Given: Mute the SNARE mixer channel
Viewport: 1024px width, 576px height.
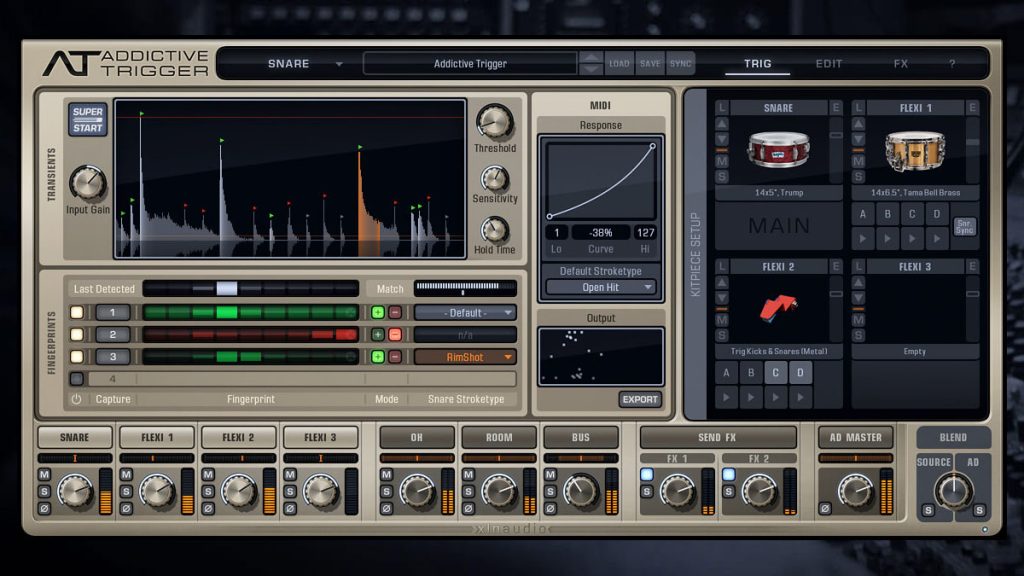Looking at the screenshot, I should coord(44,475).
